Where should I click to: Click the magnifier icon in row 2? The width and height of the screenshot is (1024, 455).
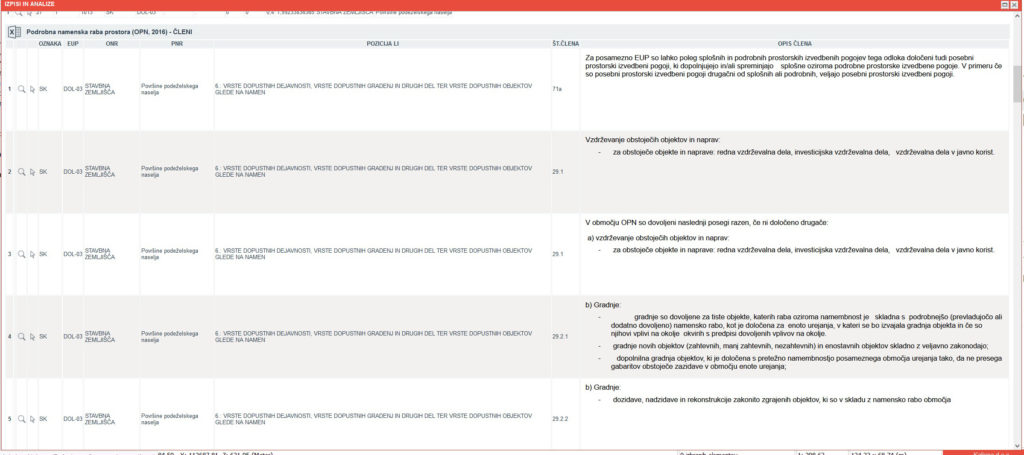click(x=21, y=172)
